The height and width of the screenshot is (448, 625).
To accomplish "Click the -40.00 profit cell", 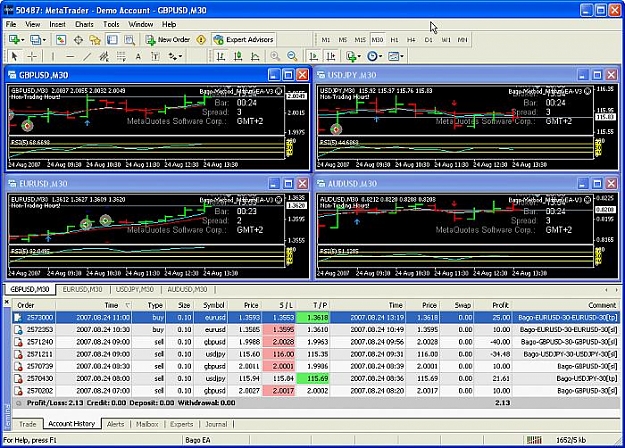I will pos(492,342).
